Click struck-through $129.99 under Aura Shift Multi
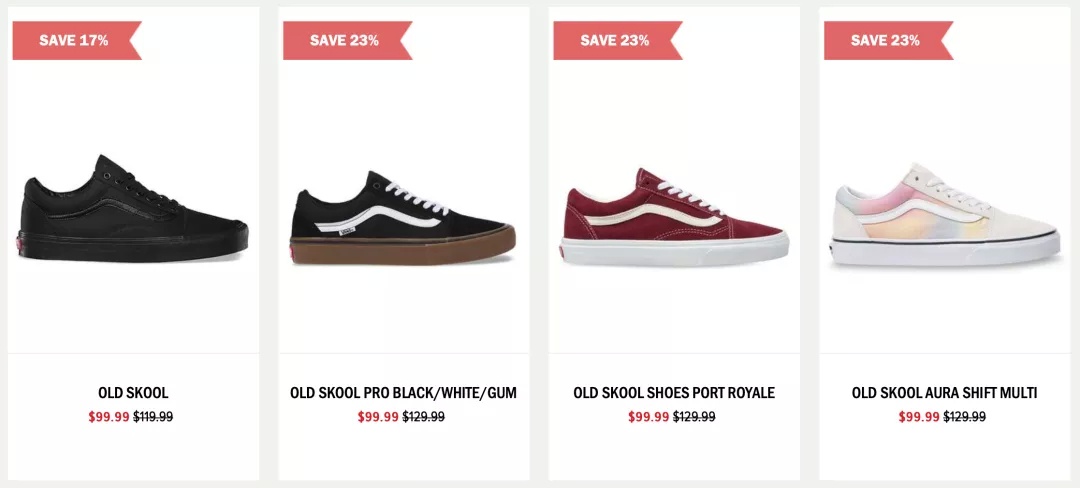 (x=965, y=416)
